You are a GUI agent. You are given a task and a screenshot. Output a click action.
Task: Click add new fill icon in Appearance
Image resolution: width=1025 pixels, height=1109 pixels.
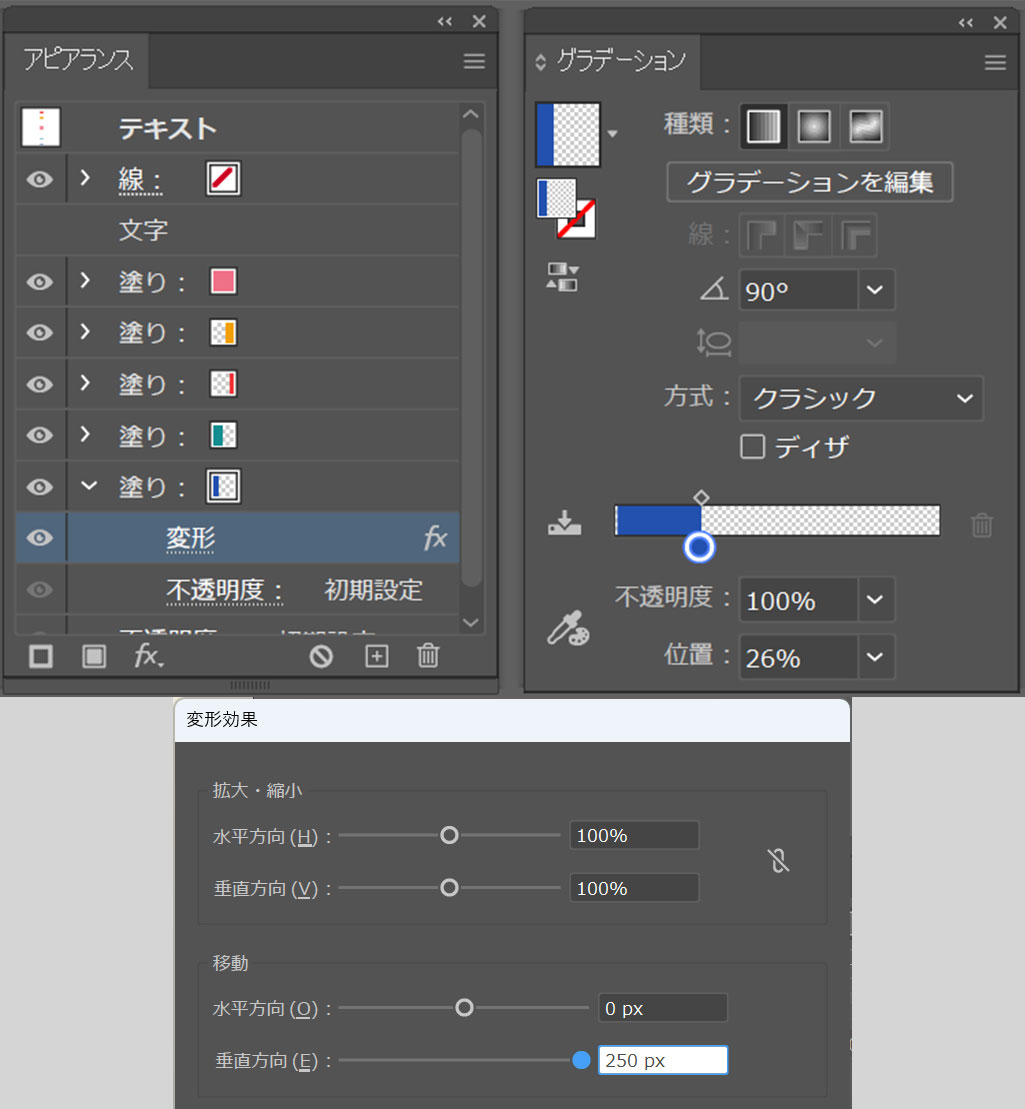[x=94, y=656]
